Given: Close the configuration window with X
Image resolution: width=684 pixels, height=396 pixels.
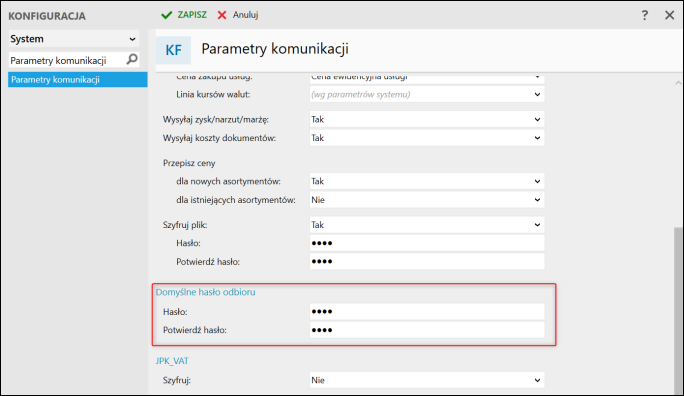Looking at the screenshot, I should coord(670,15).
